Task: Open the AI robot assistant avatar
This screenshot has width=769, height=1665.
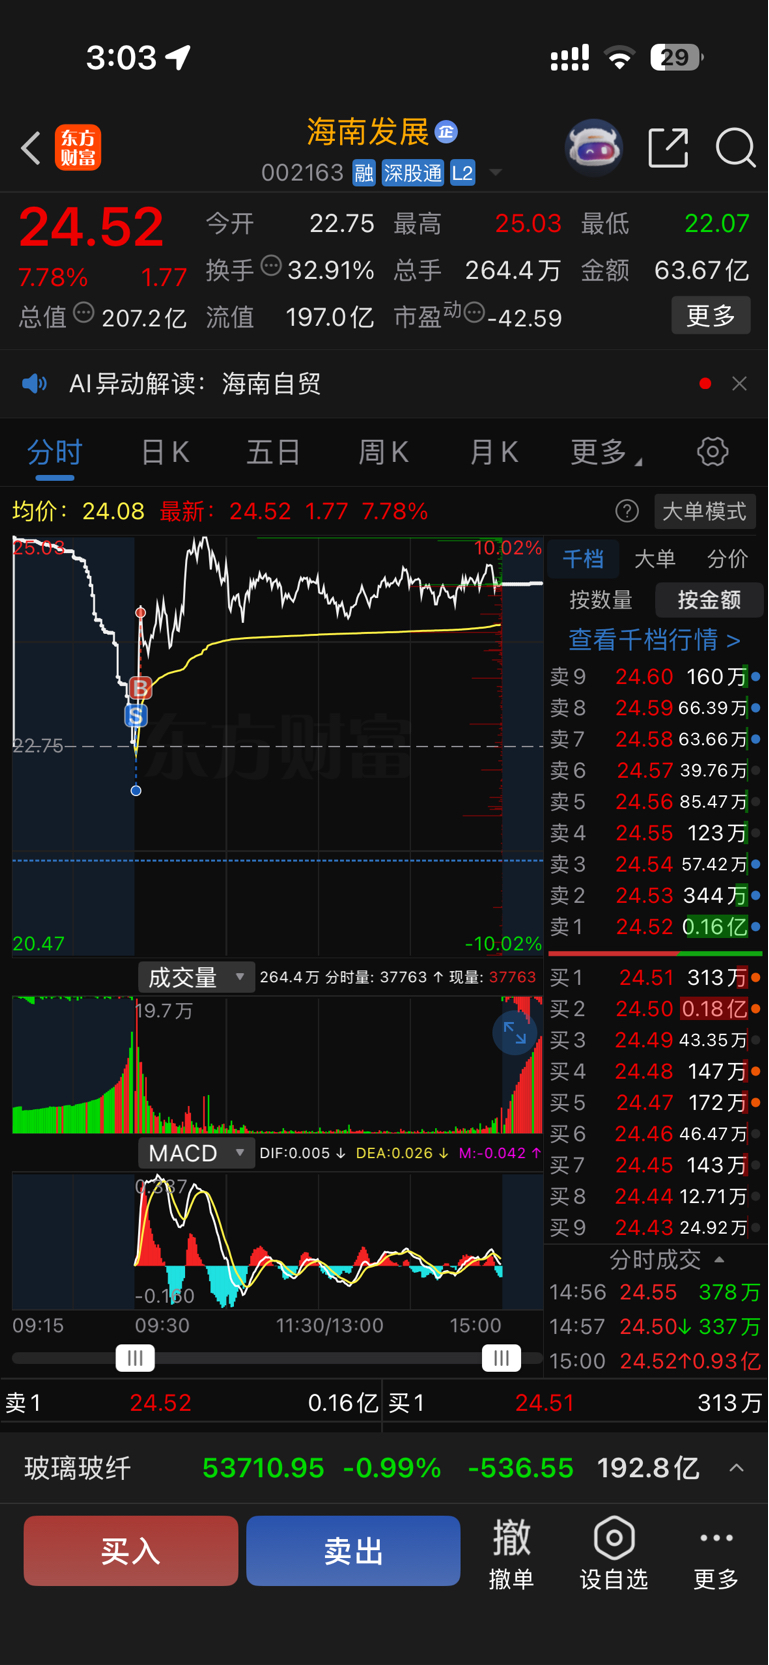Action: click(x=594, y=148)
